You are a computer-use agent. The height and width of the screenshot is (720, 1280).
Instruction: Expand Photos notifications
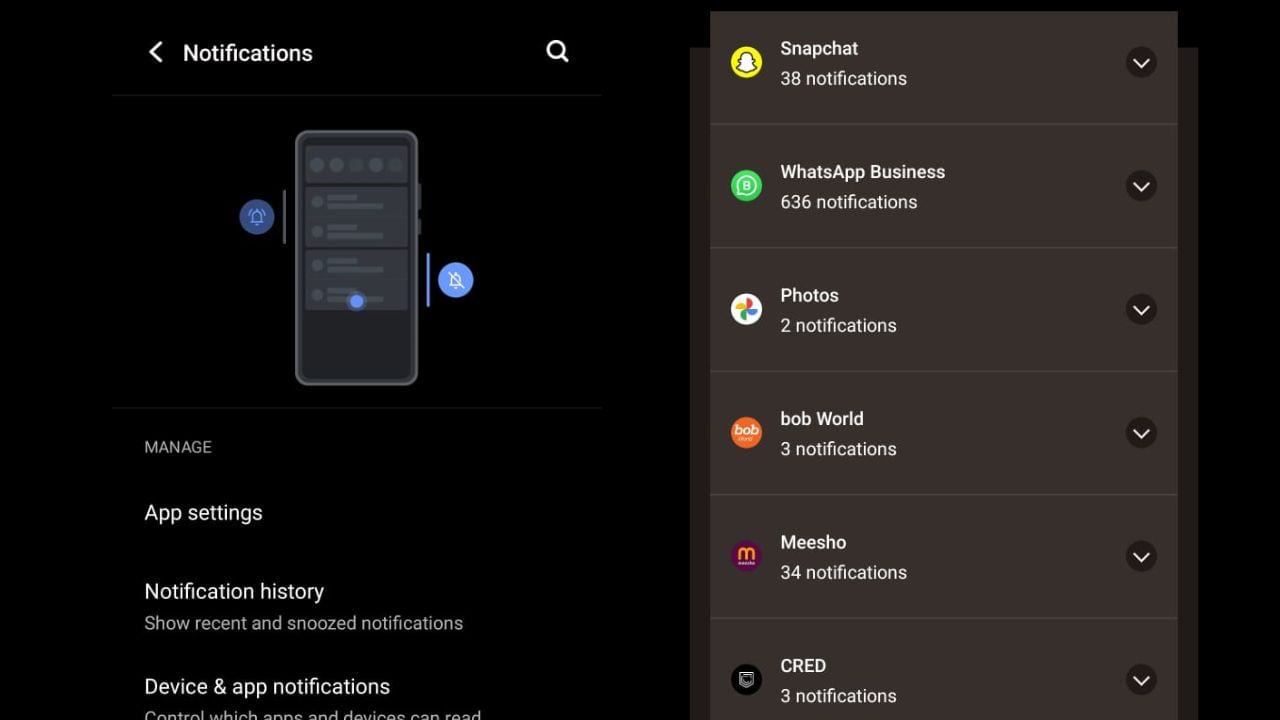[1141, 309]
